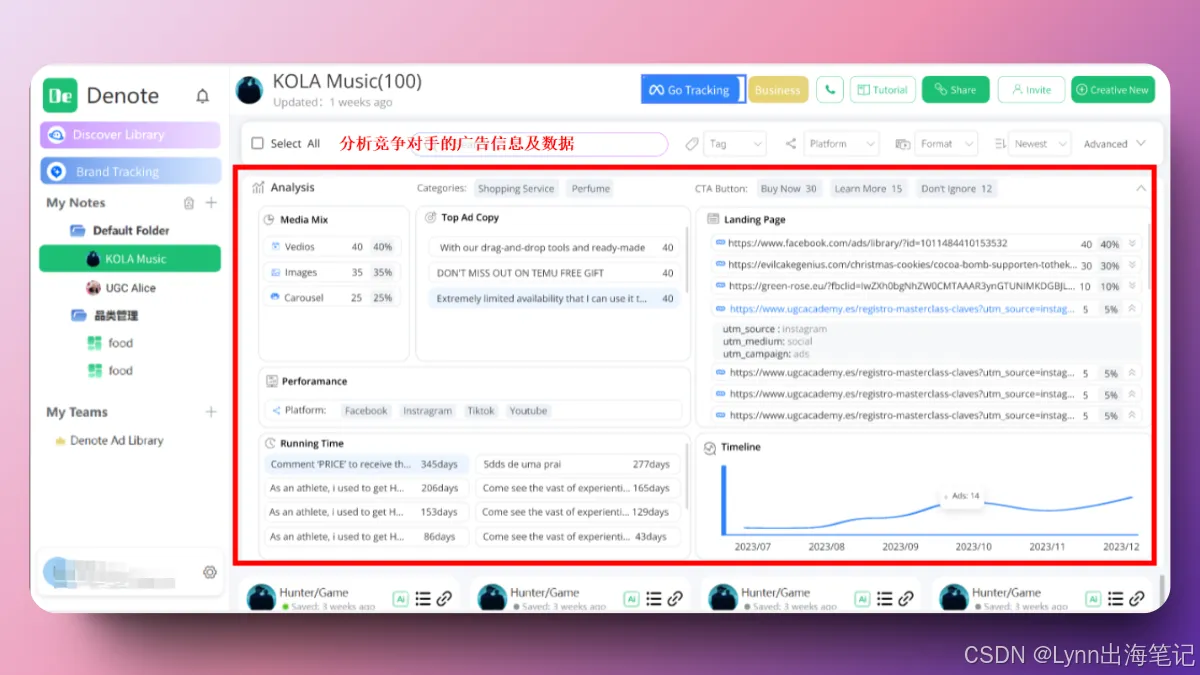Add a new team with plus icon
The image size is (1200, 675).
pos(211,412)
